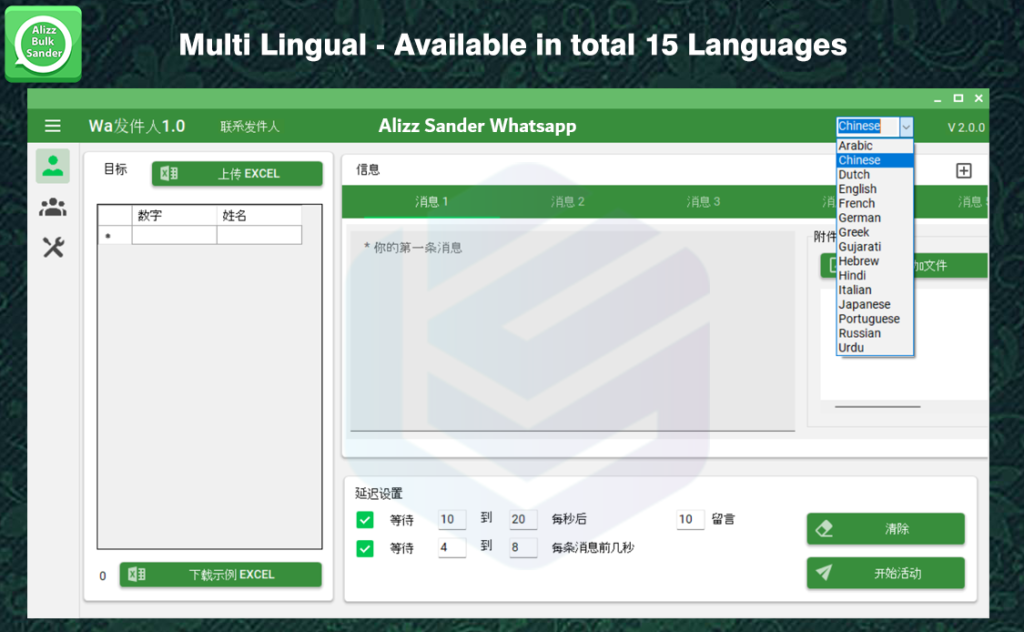Click the eraser icon on clear button
This screenshot has height=632, width=1024.
pyautogui.click(x=825, y=529)
